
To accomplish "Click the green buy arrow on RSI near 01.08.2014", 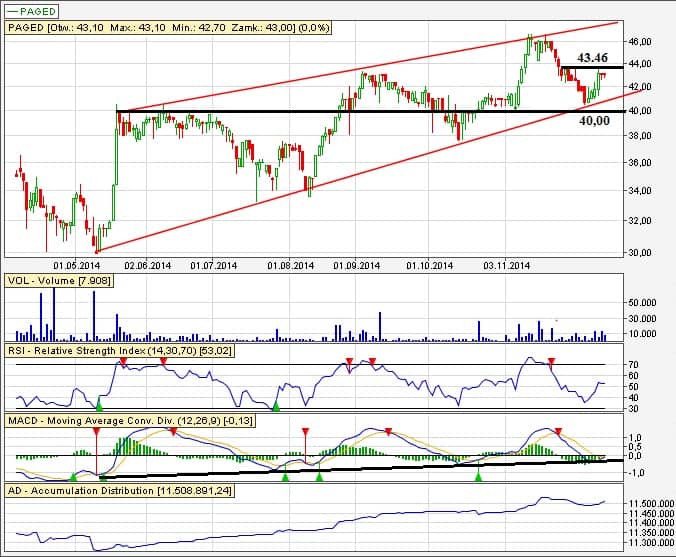I will [x=276, y=404].
